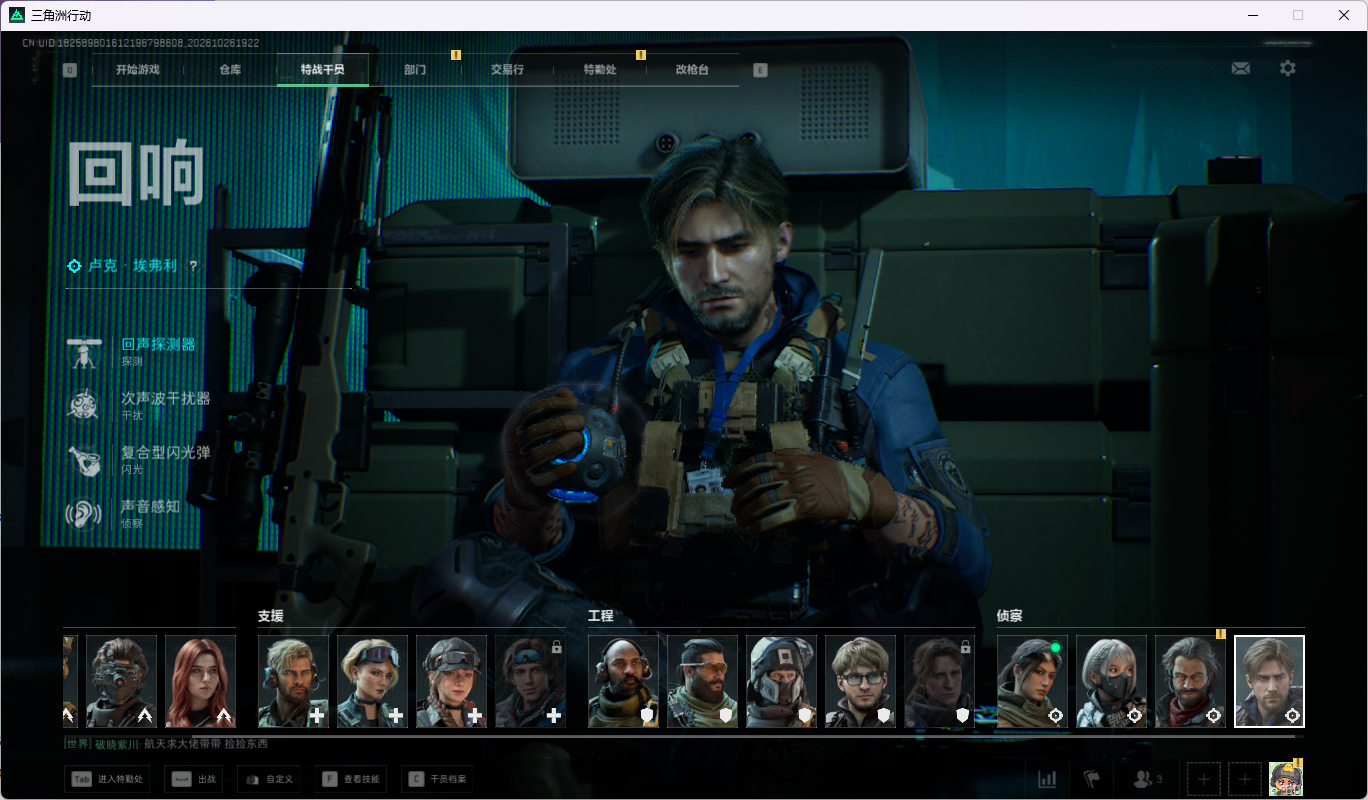Open the flag icon in bottom bar
Screen dimensions: 1368x800
(x=1092, y=779)
